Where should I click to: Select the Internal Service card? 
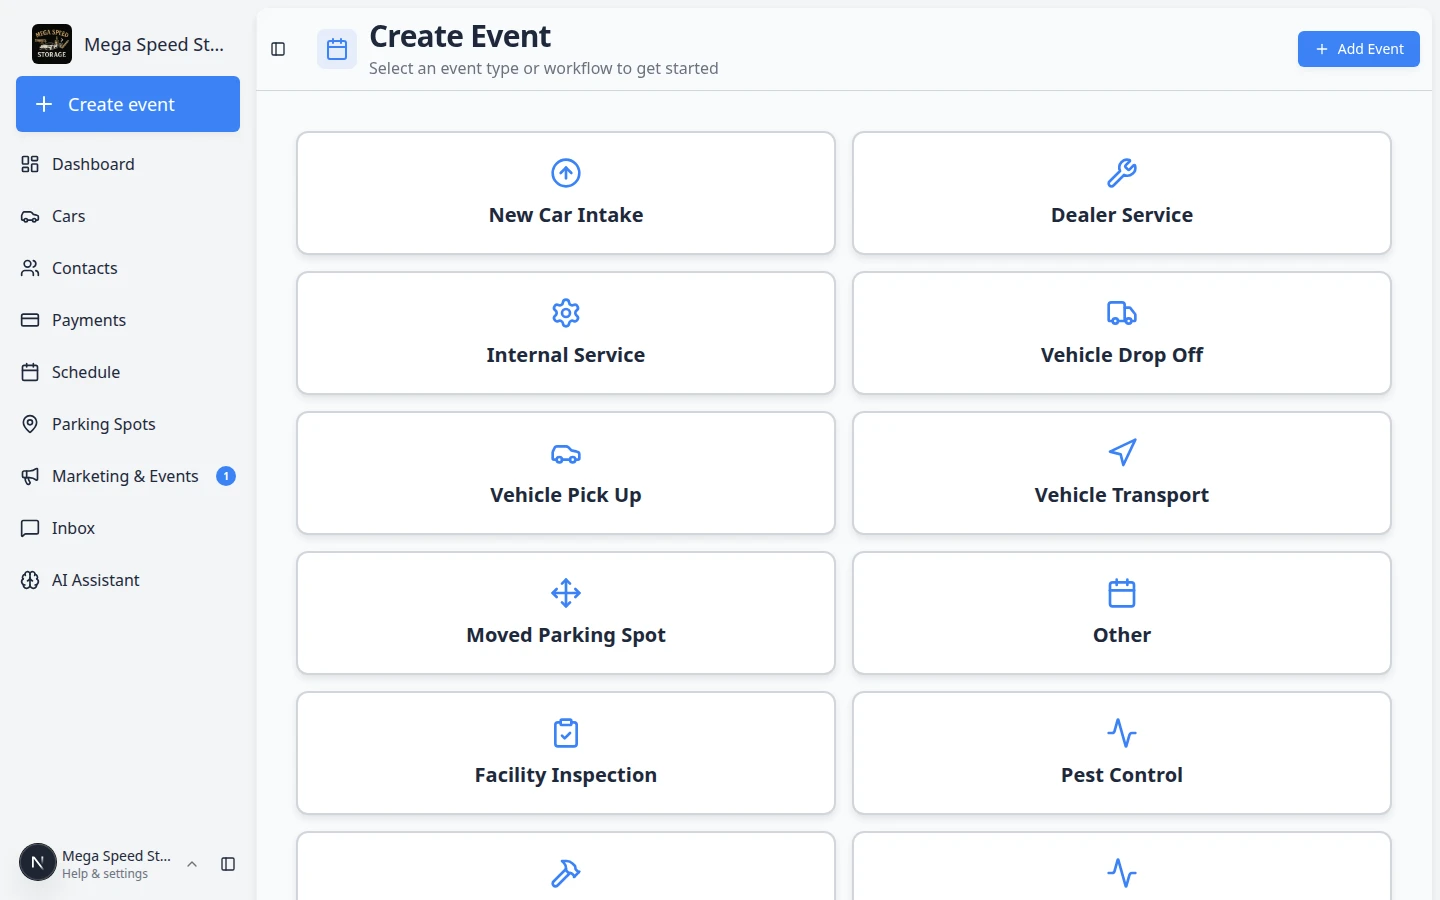(x=566, y=333)
